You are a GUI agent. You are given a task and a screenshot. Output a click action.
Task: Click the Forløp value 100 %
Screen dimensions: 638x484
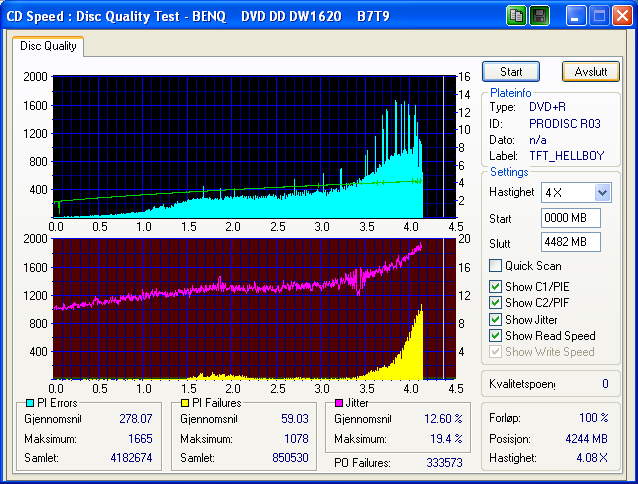click(594, 418)
